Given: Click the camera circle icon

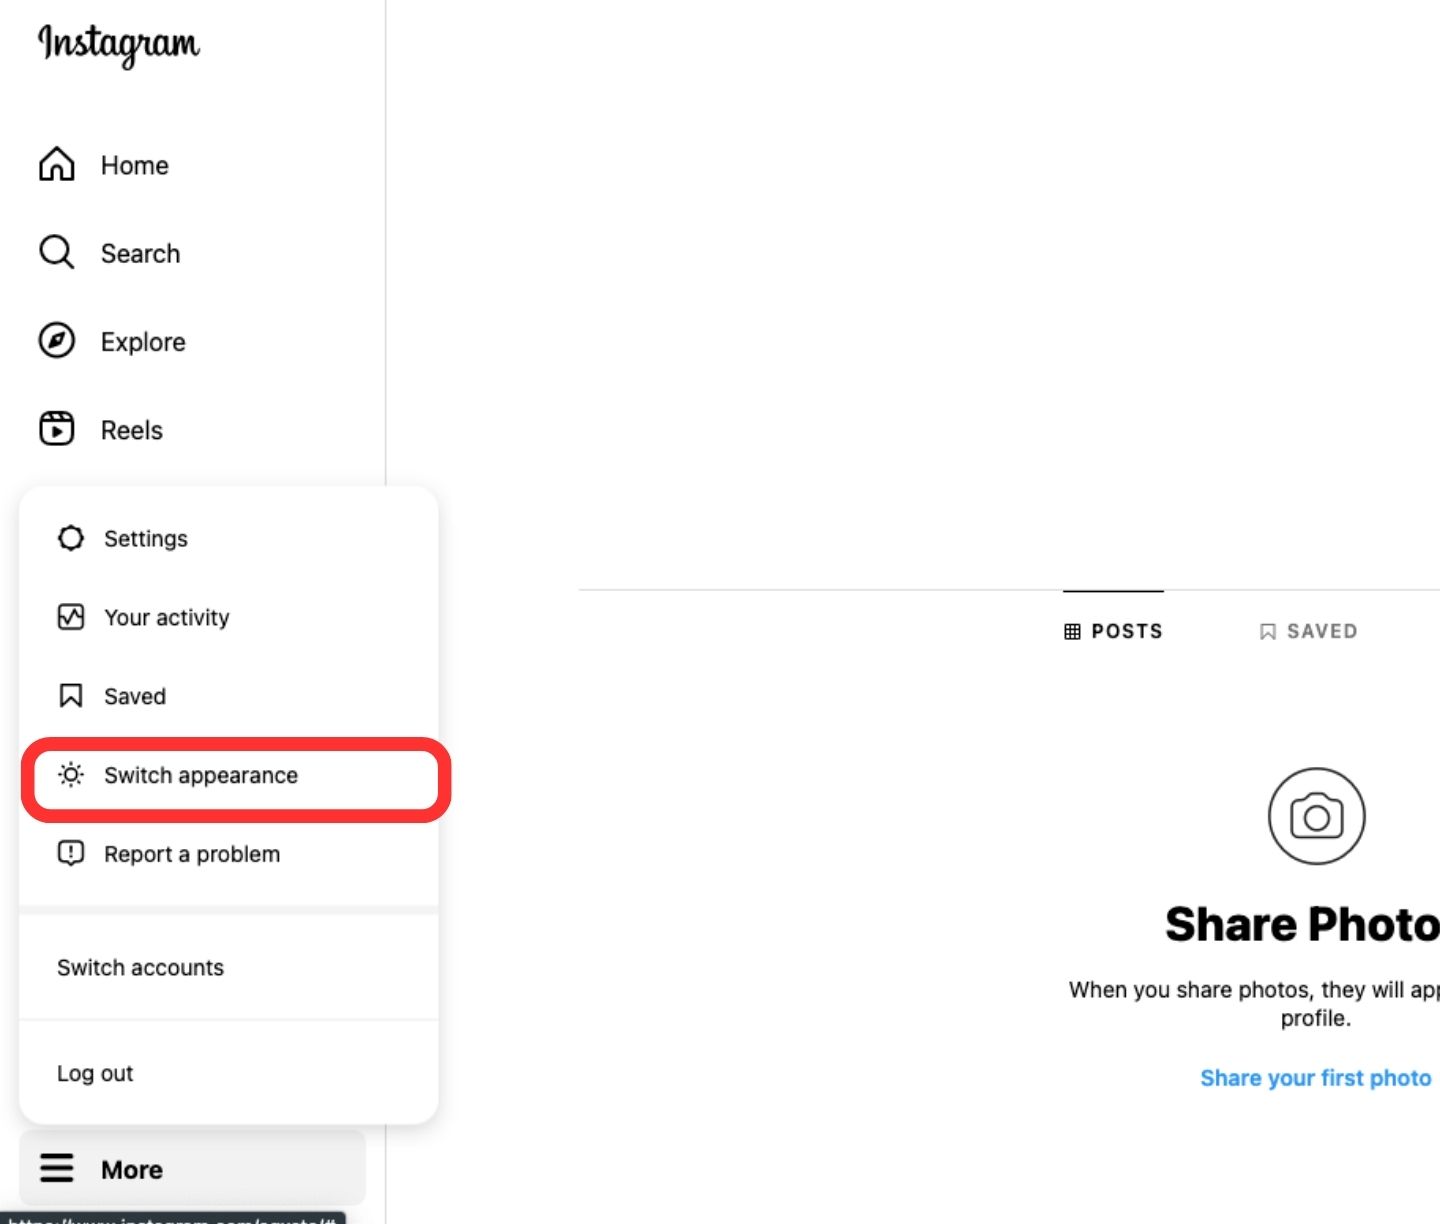Looking at the screenshot, I should [1316, 816].
